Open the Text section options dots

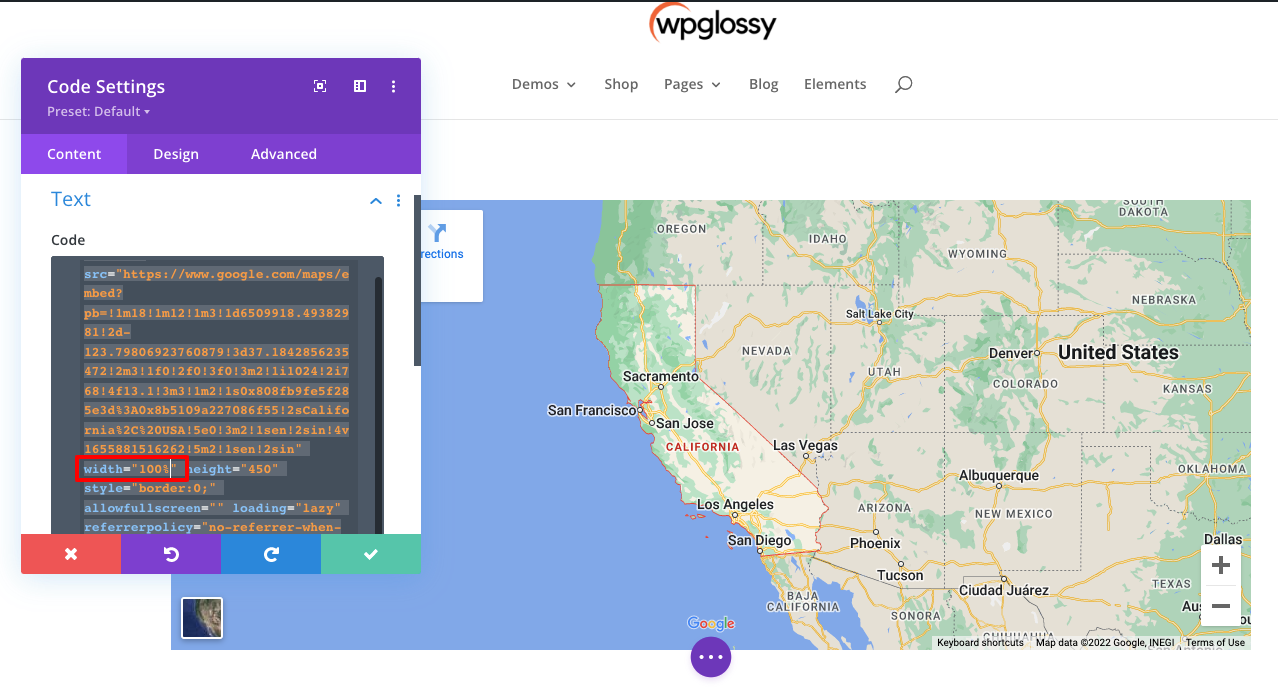point(398,201)
